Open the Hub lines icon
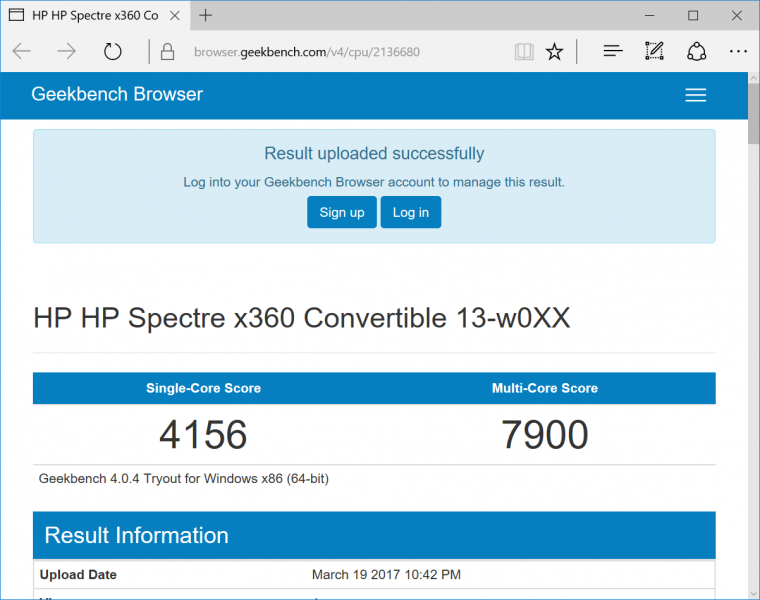 613,50
